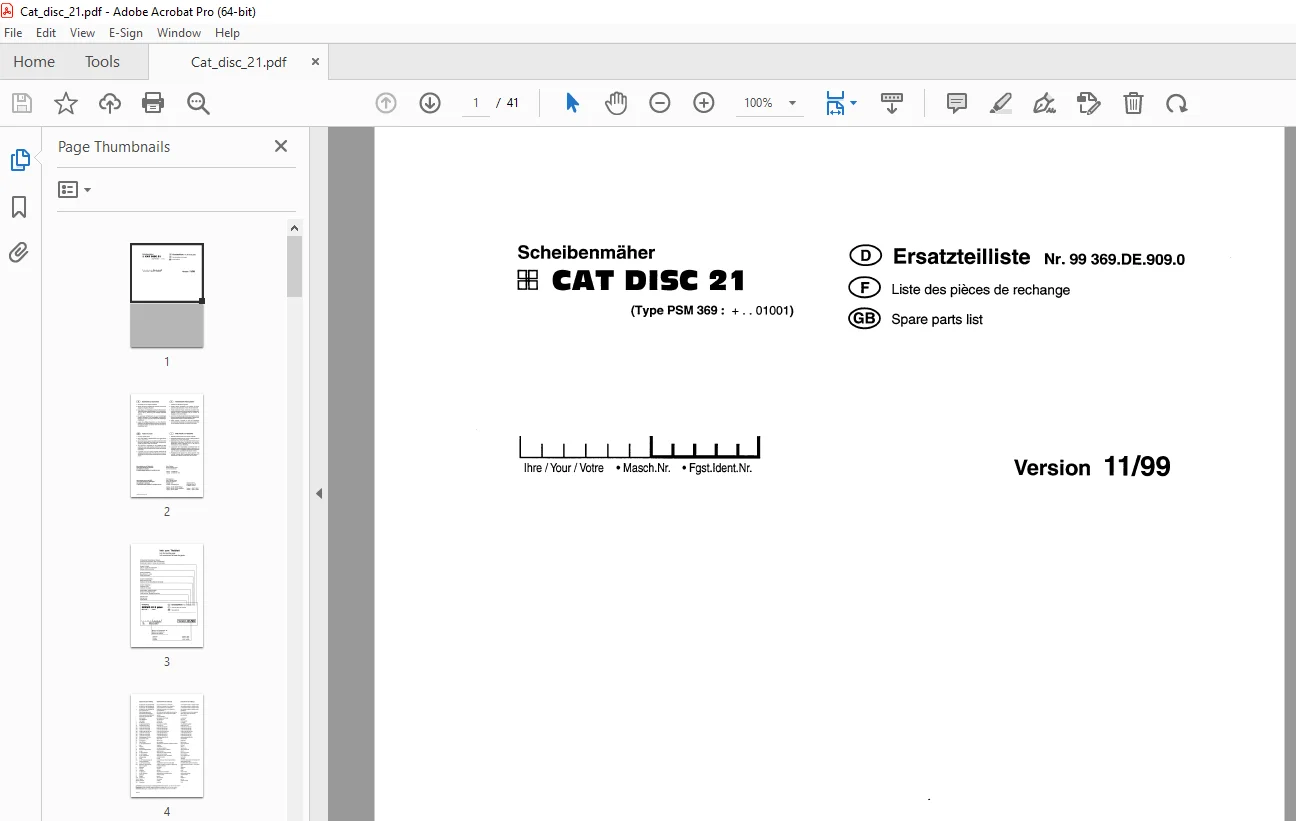
Task: Open the Edit menu
Action: (x=46, y=33)
